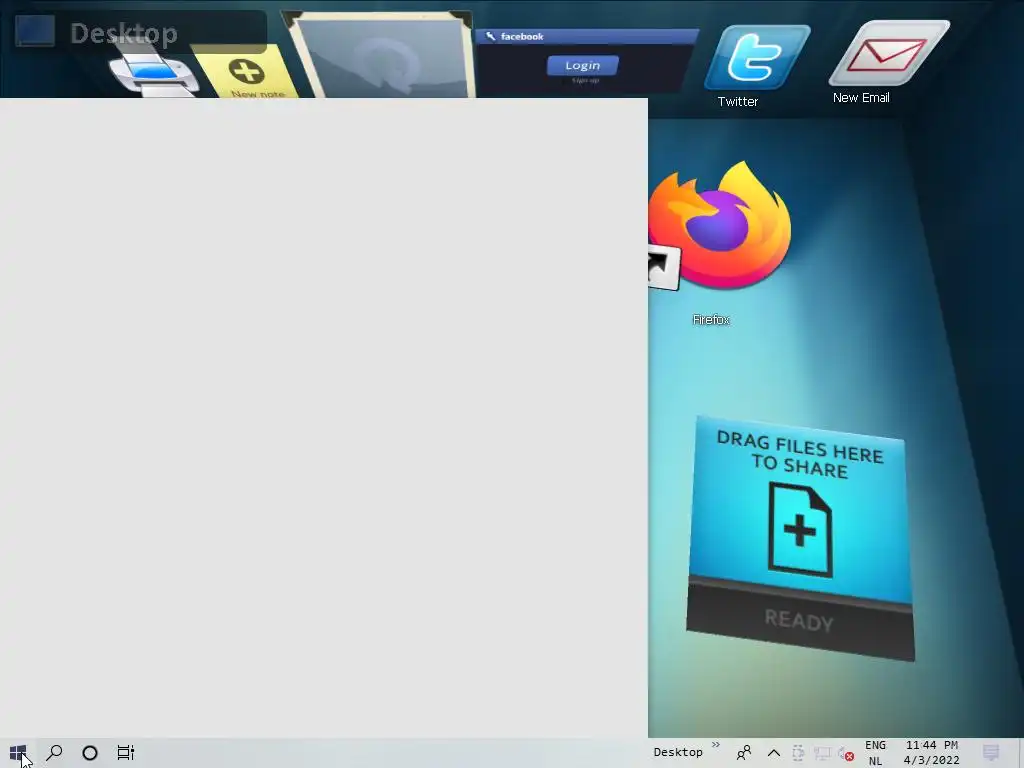
Task: Click the printer icon
Action: [152, 71]
